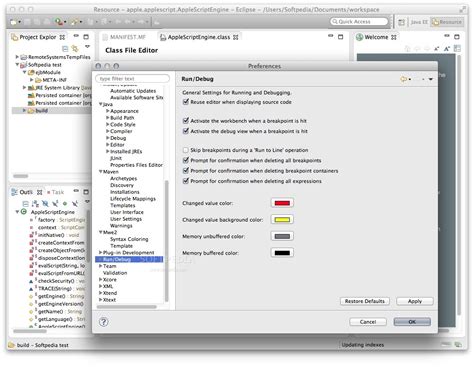Expand the Xcore preferences node
The height and width of the screenshot is (369, 474).
[x=101, y=279]
